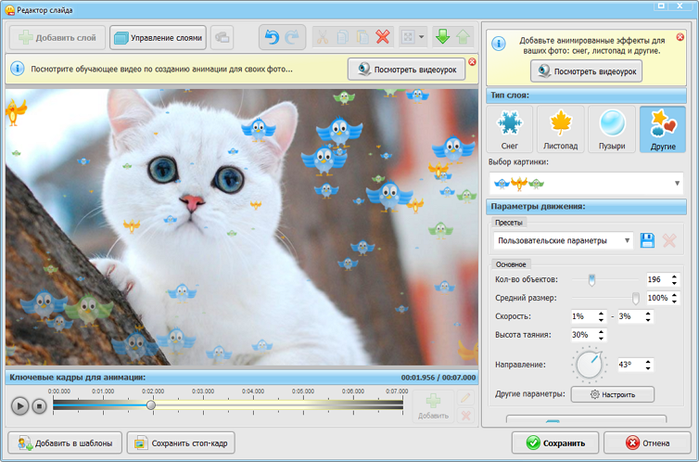The image size is (699, 462).
Task: Click Добавить в шаблоны button
Action: (x=65, y=443)
